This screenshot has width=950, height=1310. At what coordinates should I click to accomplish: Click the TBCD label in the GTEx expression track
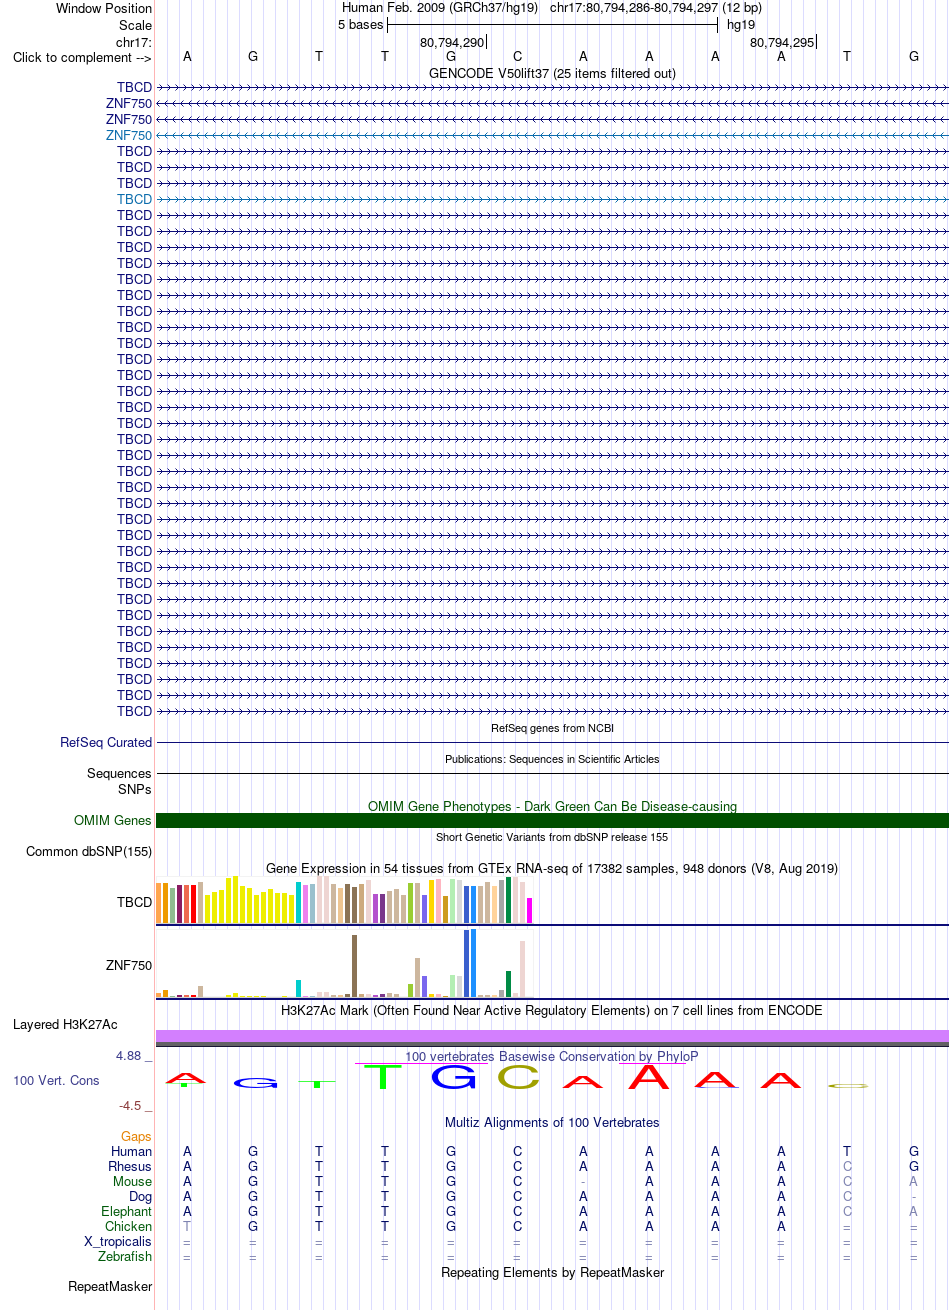[x=134, y=902]
